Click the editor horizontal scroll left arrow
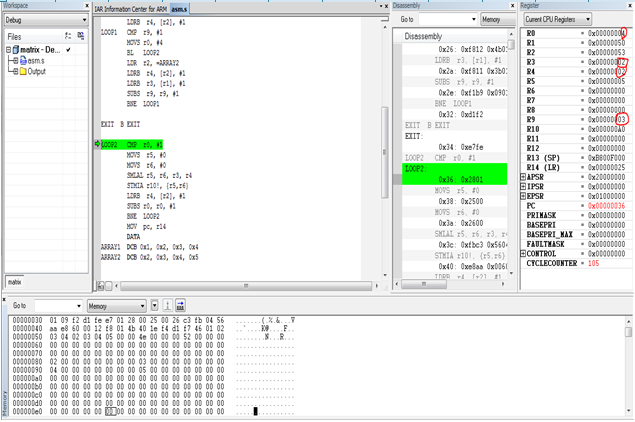Viewport: 635px width, 422px height. point(117,286)
